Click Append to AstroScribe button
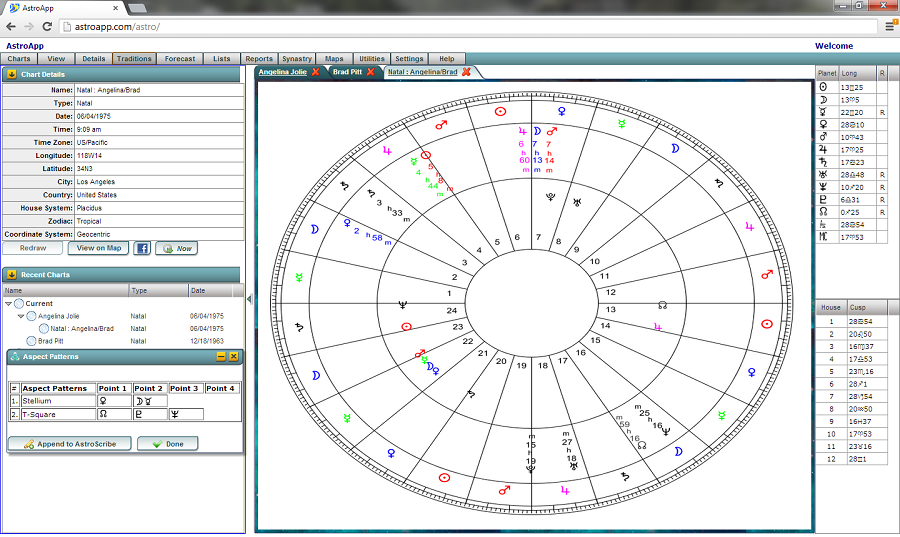Viewport: 900px width, 537px height. coord(69,443)
